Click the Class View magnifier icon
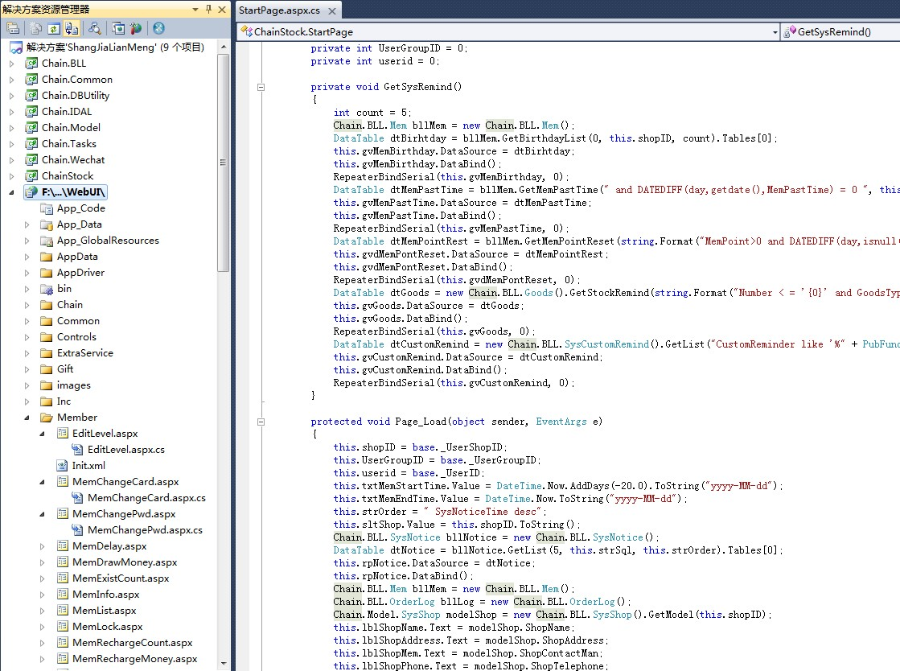The image size is (900, 671). pos(95,29)
